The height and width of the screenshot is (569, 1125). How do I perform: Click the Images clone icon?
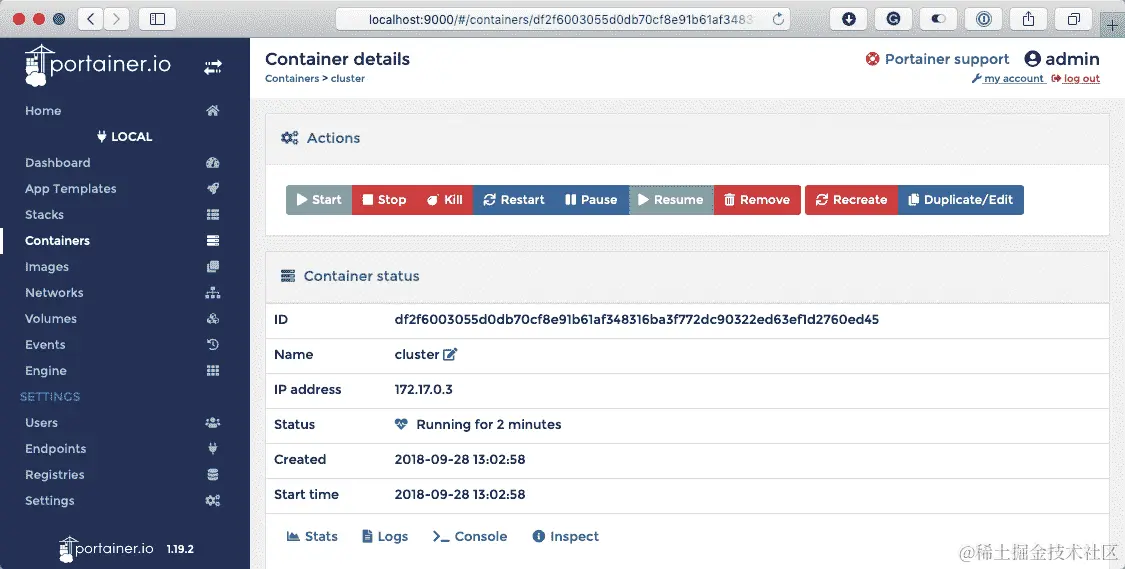pyautogui.click(x=212, y=267)
